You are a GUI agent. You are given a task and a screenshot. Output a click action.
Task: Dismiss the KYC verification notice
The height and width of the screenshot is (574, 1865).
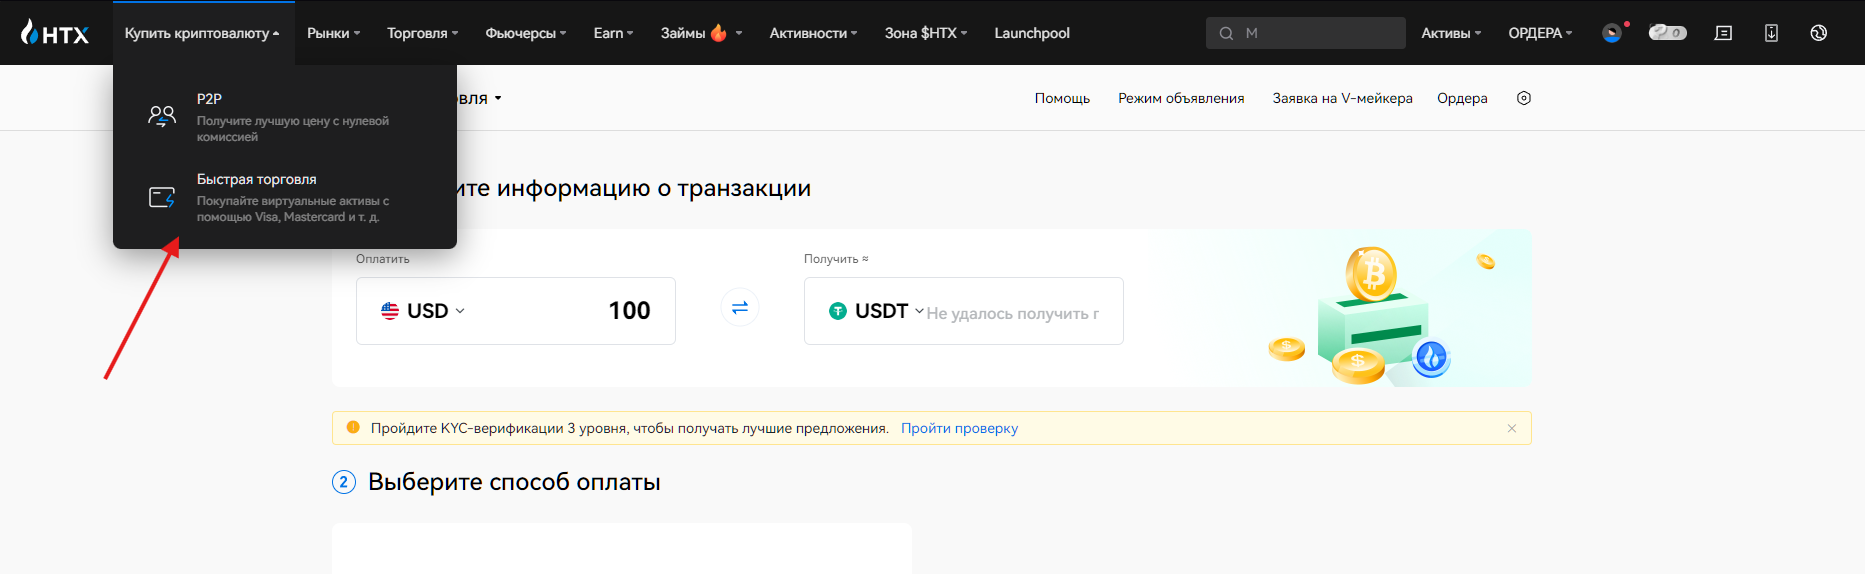pyautogui.click(x=1512, y=428)
